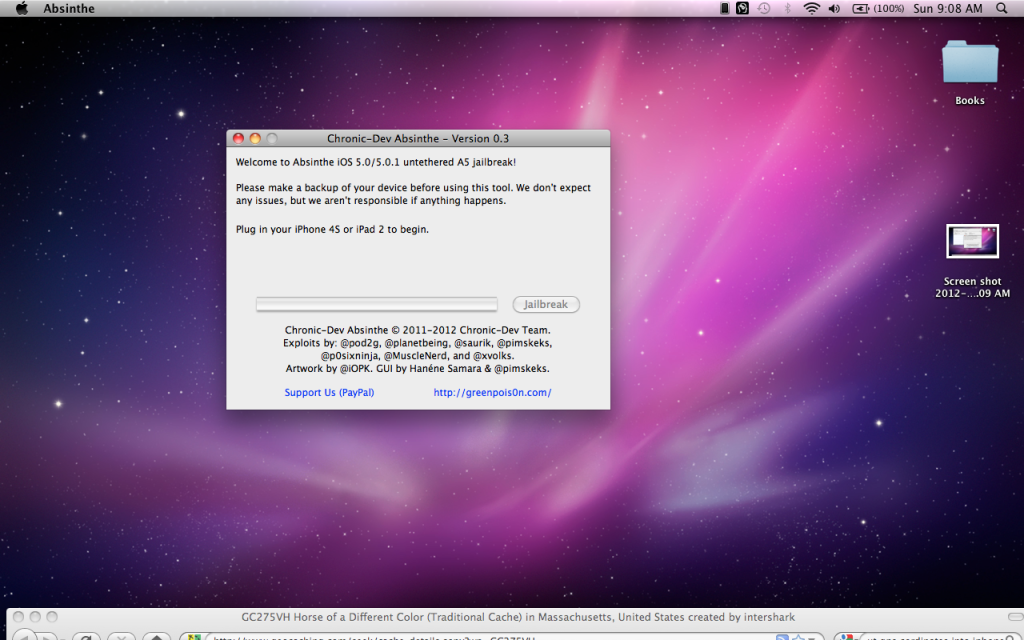Click the text 'Plug in your iPhone 4S or iPad 2'
The image size is (1024, 640).
(332, 229)
